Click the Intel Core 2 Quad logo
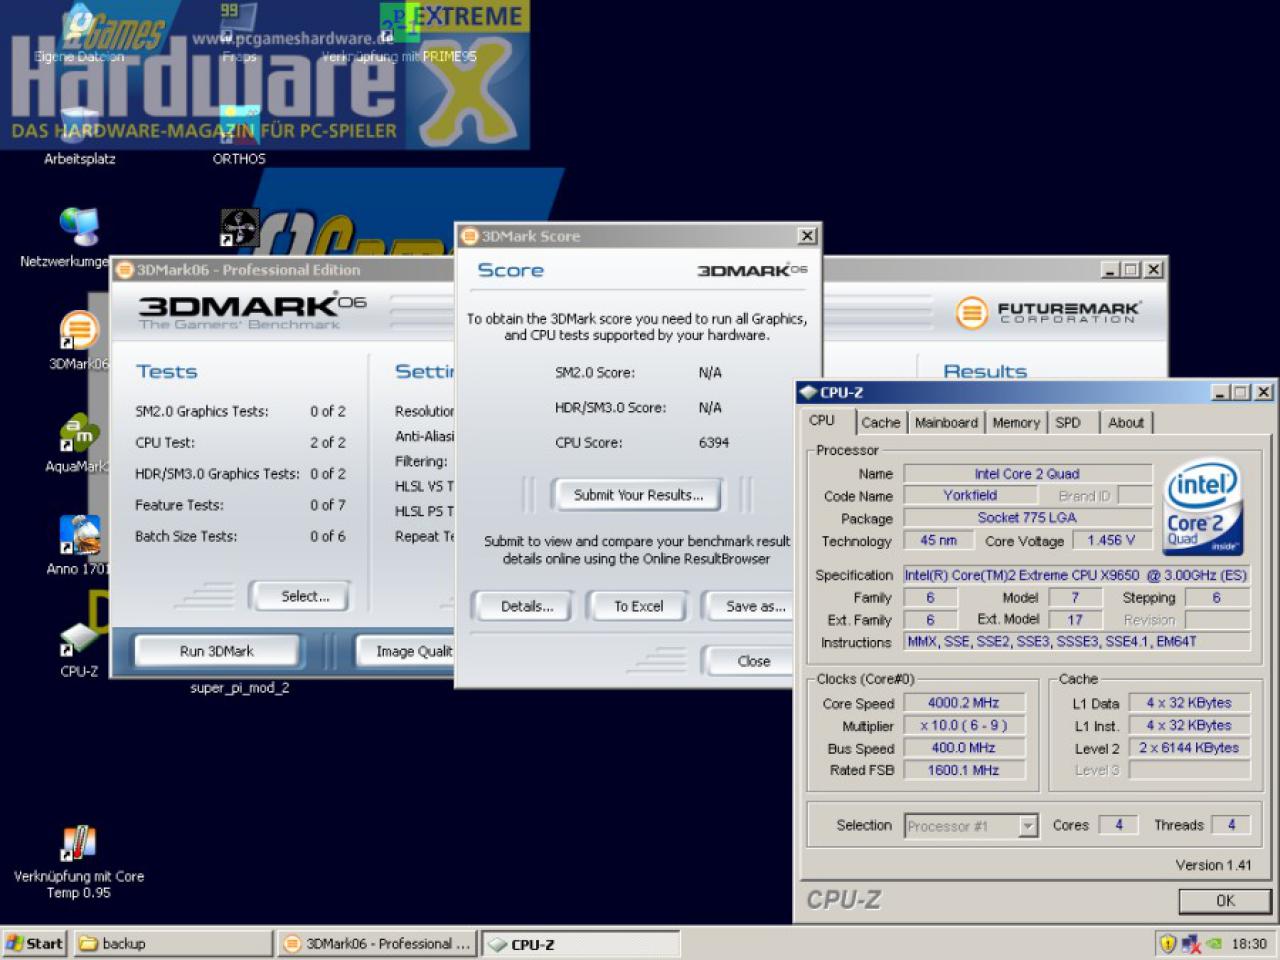Viewport: 1280px width, 960px height. pos(1203,507)
